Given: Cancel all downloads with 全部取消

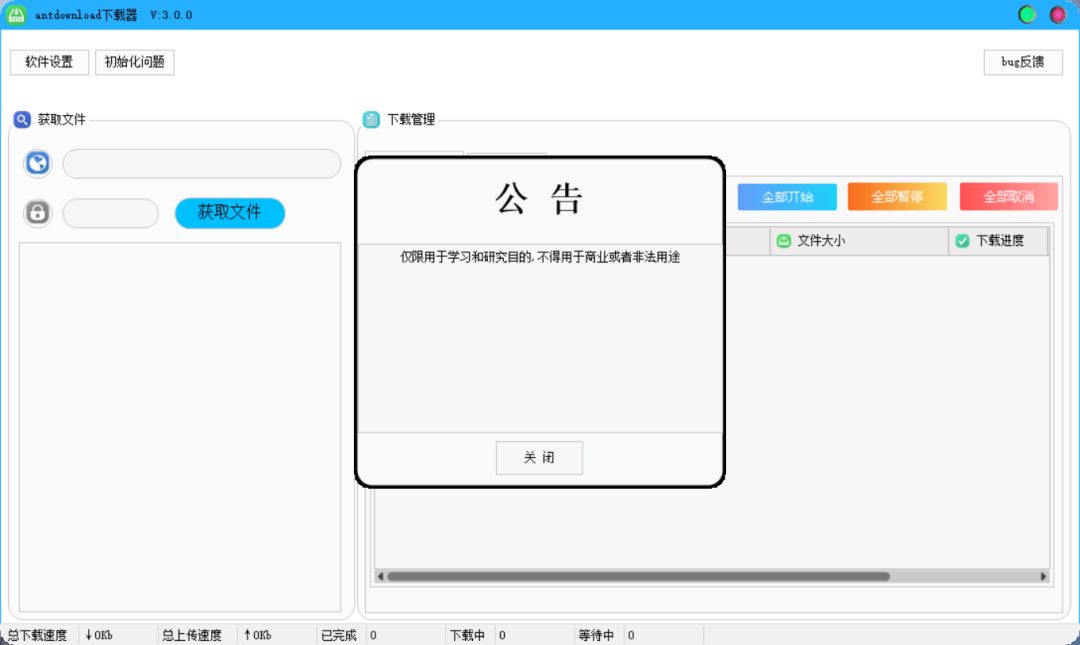Looking at the screenshot, I should (1008, 197).
